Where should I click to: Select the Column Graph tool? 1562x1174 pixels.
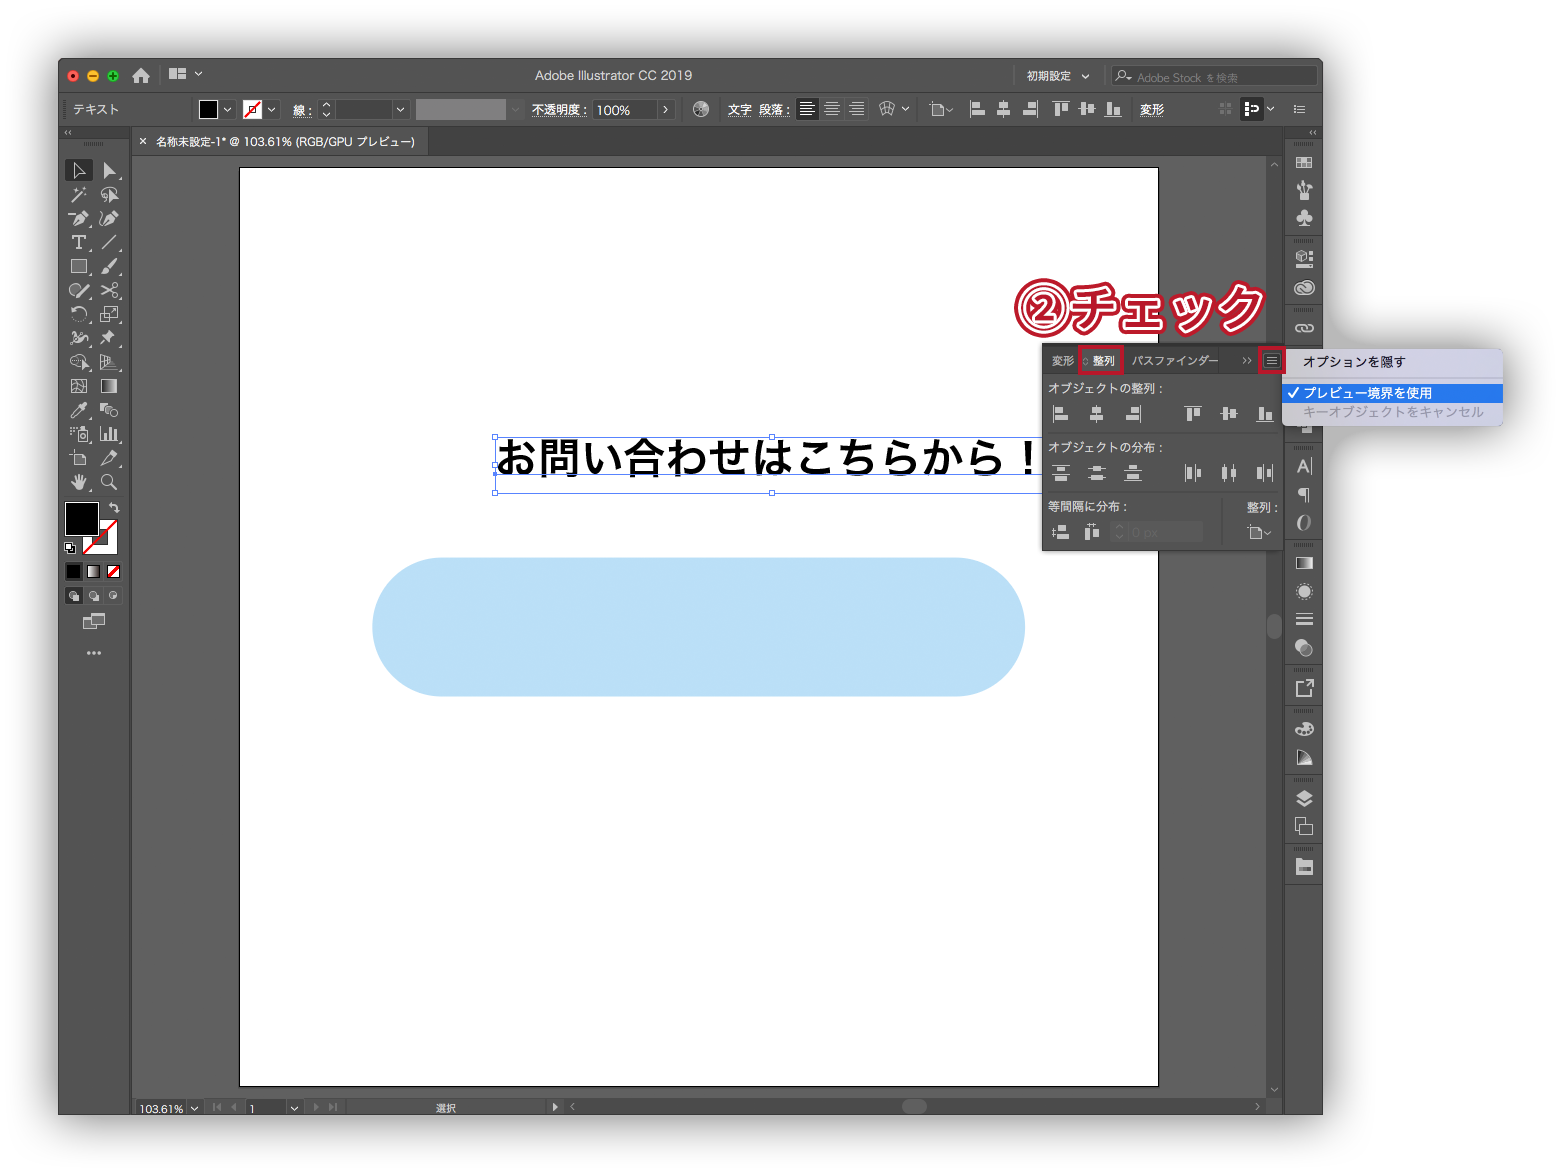tap(109, 435)
